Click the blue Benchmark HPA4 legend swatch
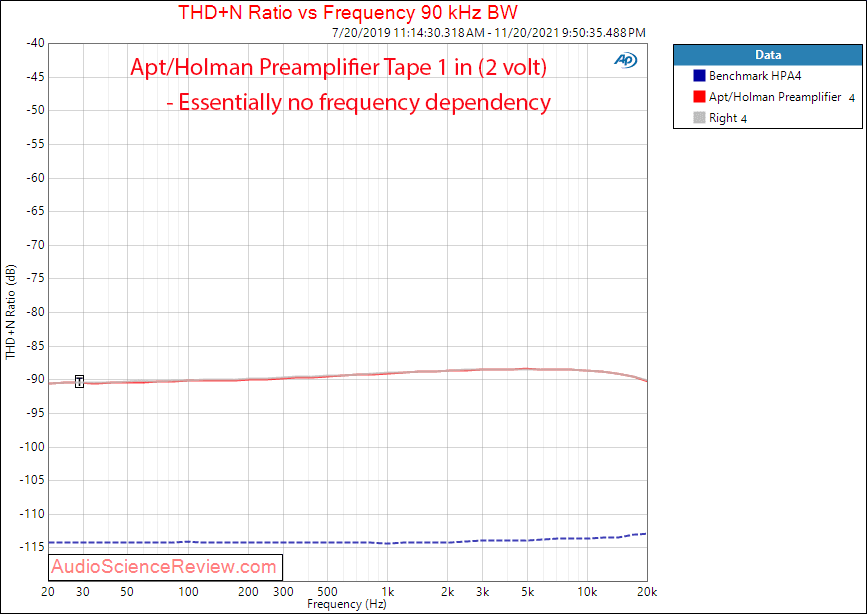This screenshot has width=867, height=614. point(699,76)
